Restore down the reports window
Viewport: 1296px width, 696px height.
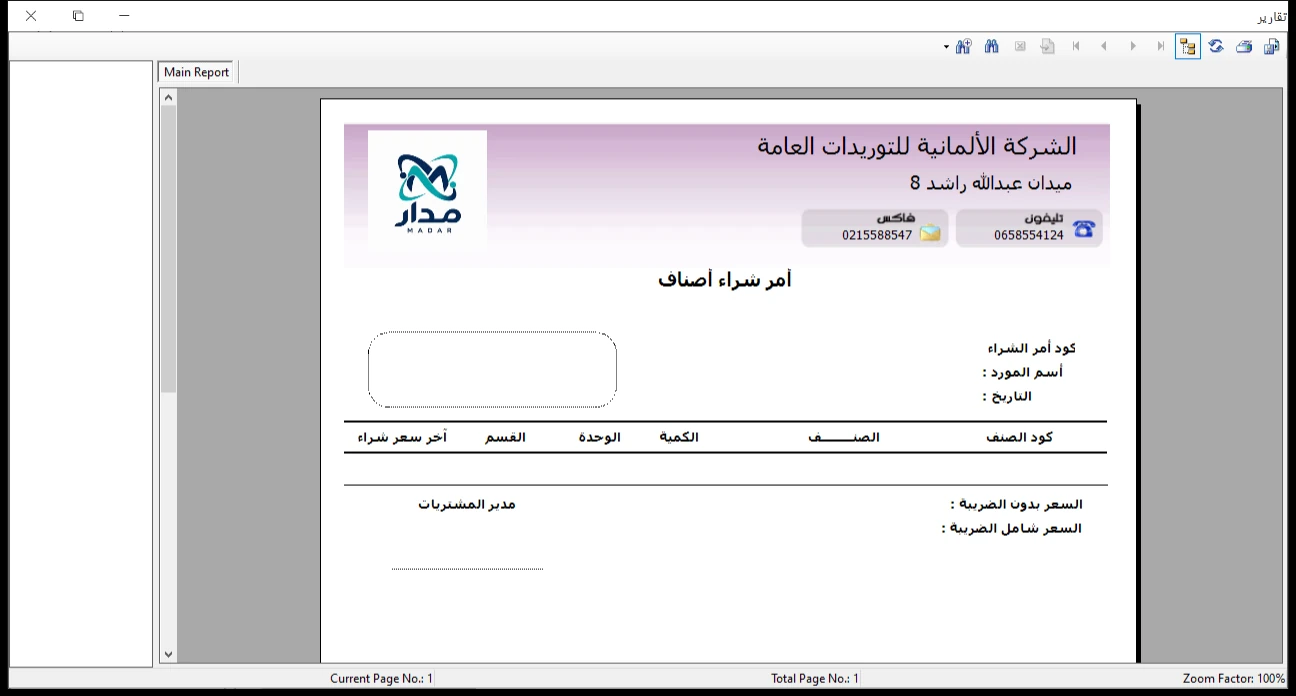78,16
